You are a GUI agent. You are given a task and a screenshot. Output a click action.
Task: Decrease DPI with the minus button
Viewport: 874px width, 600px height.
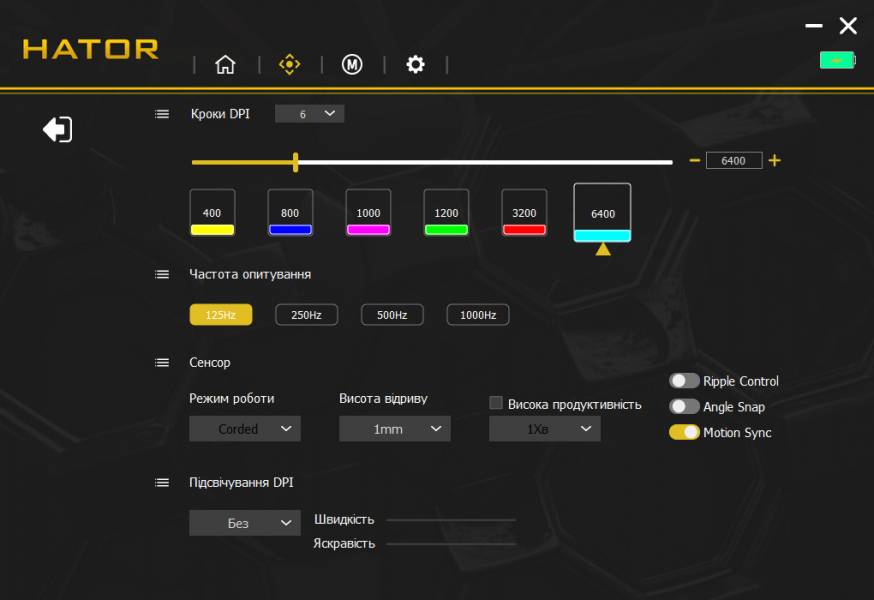pos(695,161)
